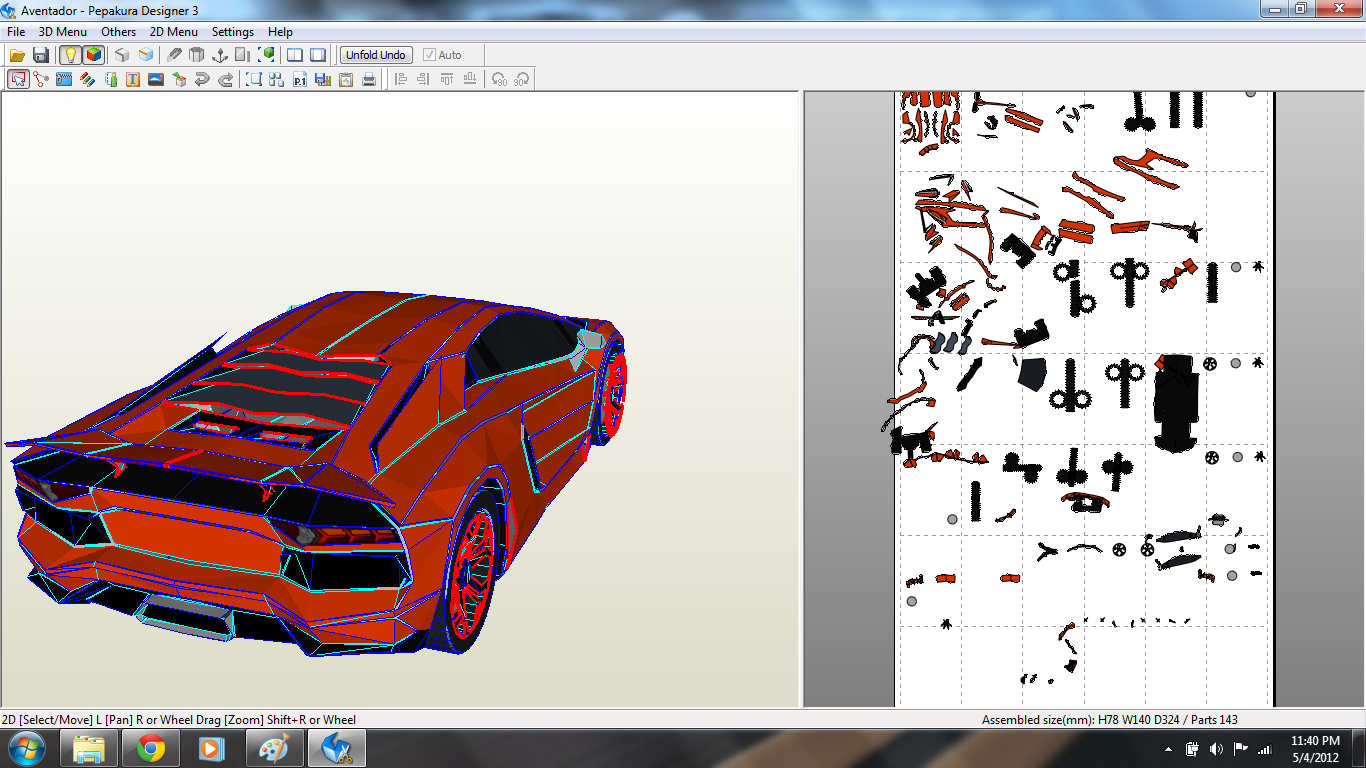The image size is (1366, 768).
Task: Click the gray open-box icon beside the anchor
Action: [197, 55]
